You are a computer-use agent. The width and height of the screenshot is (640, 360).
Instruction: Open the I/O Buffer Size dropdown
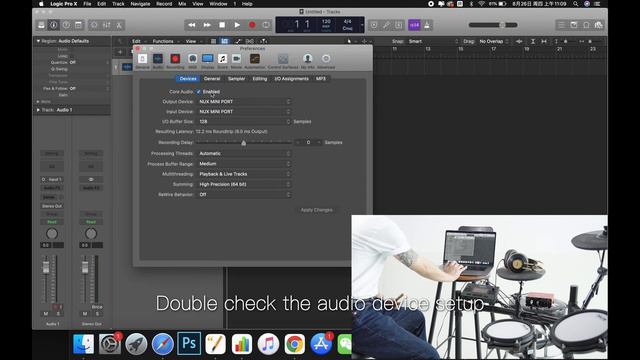(244, 122)
